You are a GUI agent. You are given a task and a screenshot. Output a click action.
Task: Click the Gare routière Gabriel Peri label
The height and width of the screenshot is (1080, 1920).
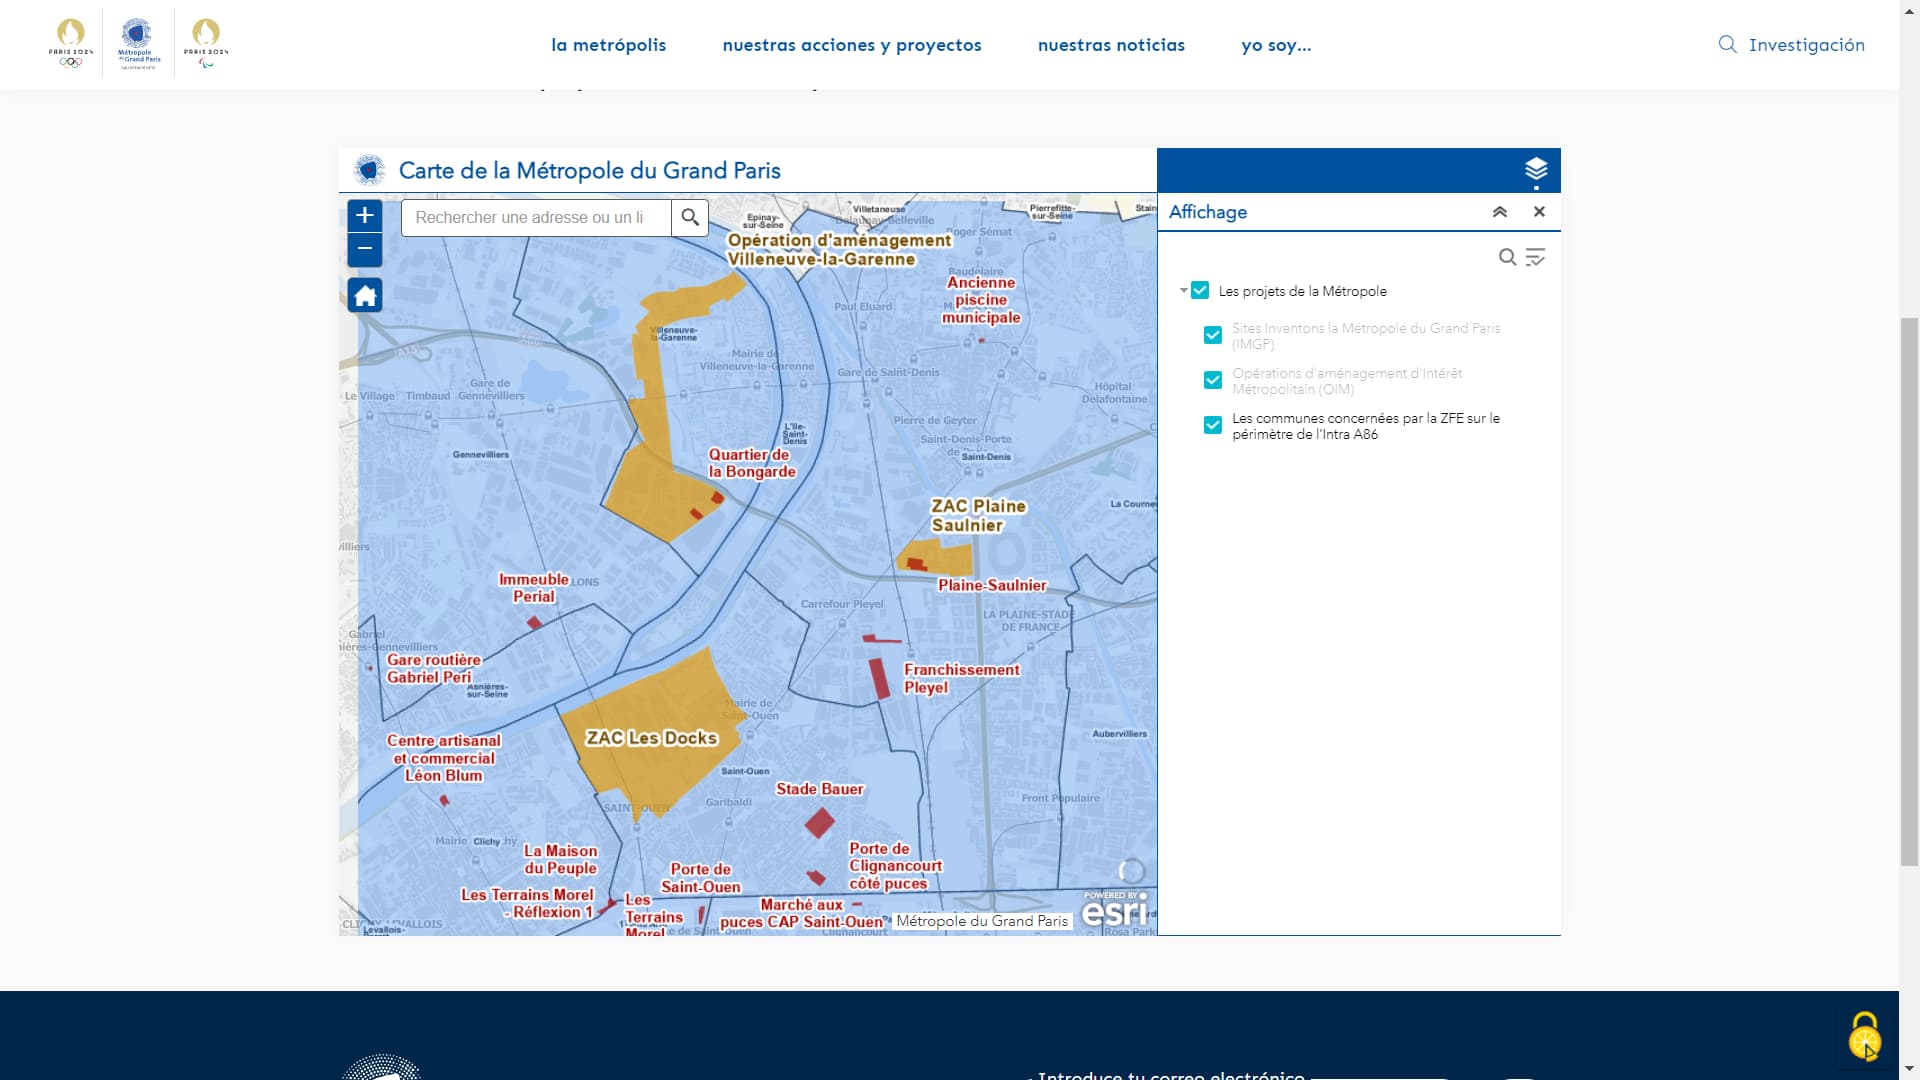pos(433,668)
